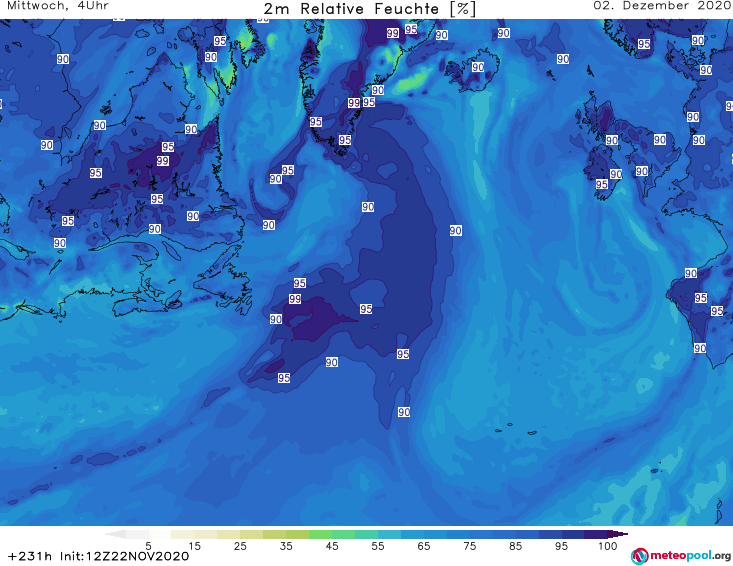This screenshot has height=566, width=733.
Task: Click the colorbar tick label '75'
Action: coord(469,546)
